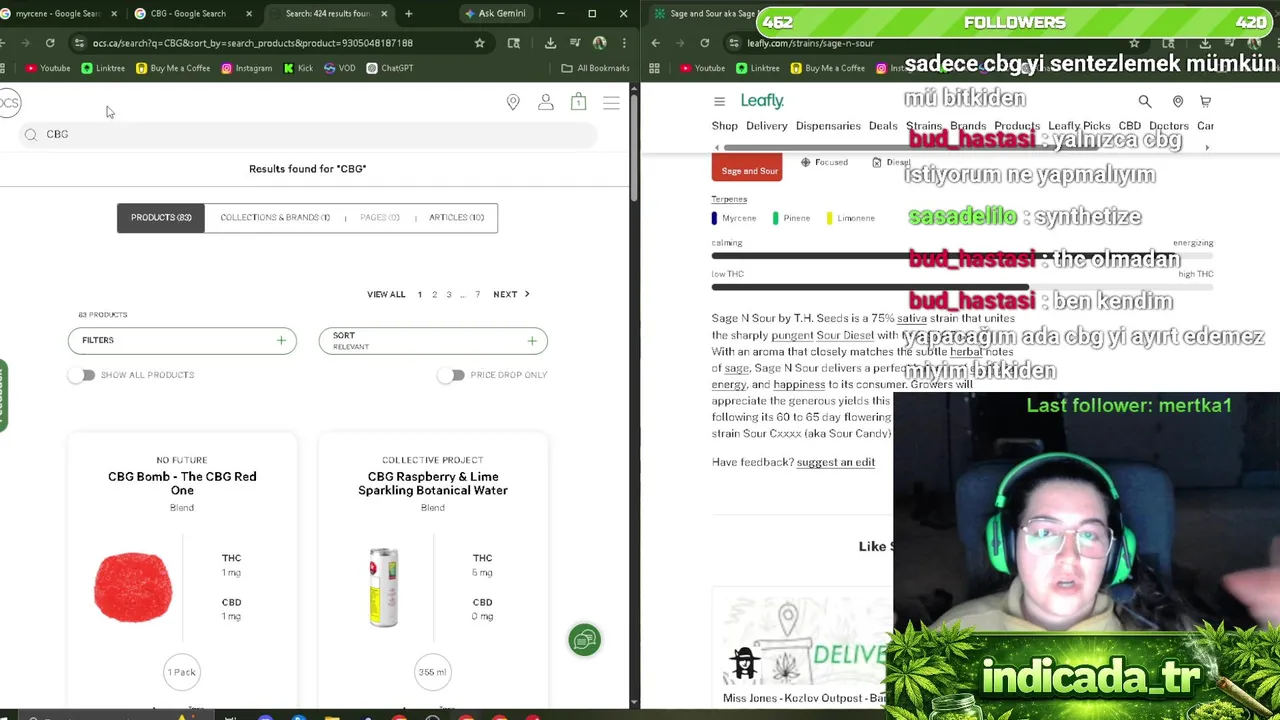This screenshot has width=1280, height=720.
Task: Click the red CBG gummy product image
Action: click(133, 587)
